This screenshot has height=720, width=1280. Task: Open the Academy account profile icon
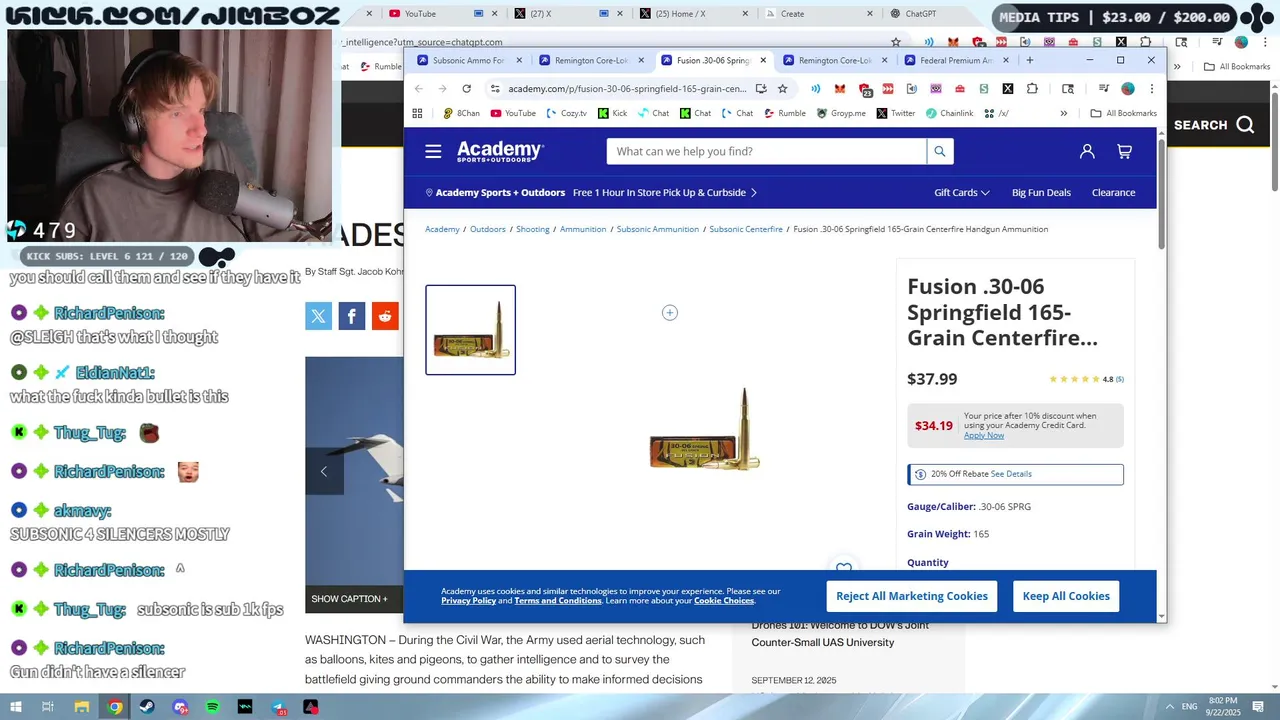[1087, 151]
